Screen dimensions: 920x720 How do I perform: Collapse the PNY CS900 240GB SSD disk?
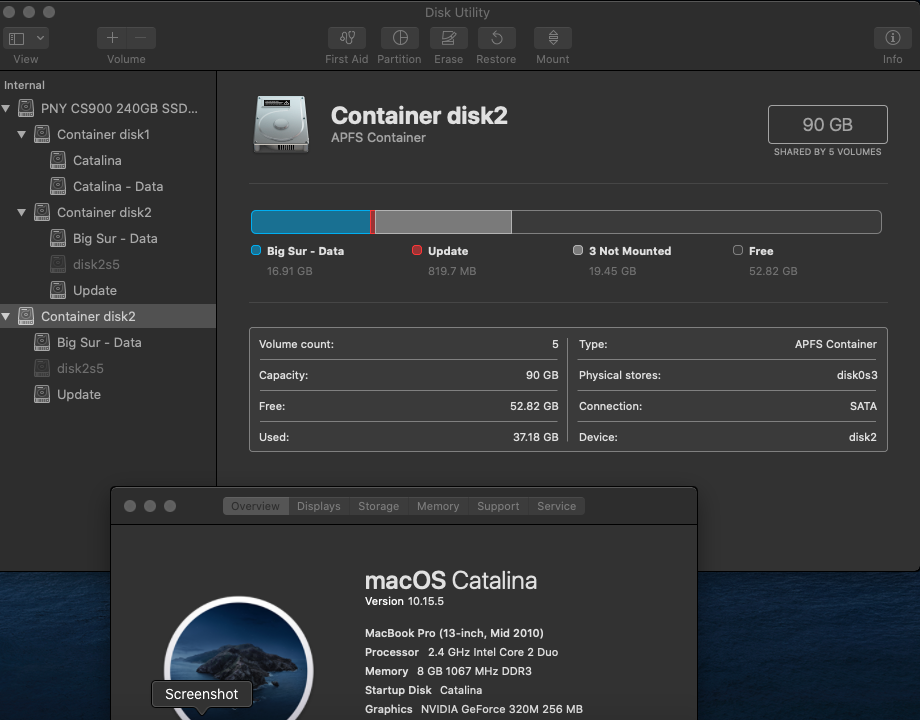pos(7,108)
